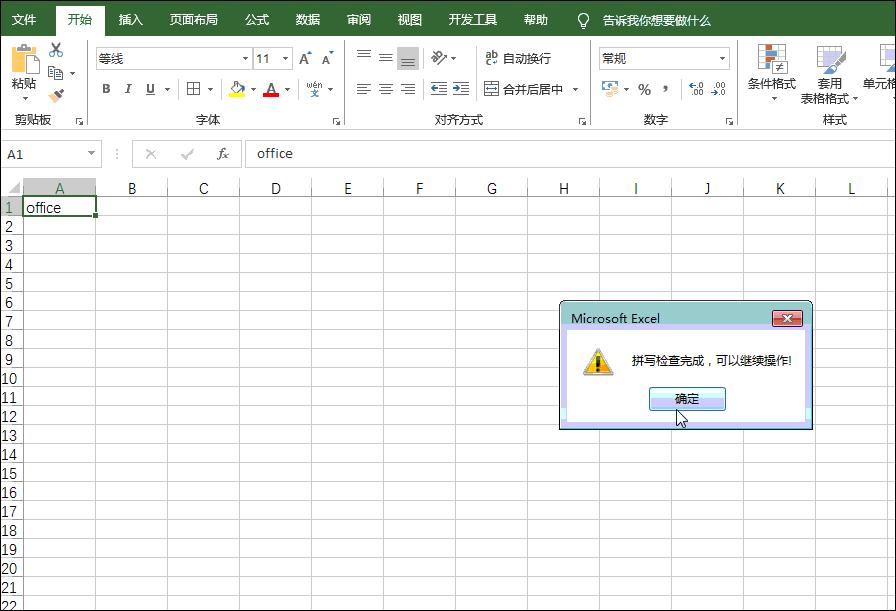Toggle bold formatting
Viewport: 896px width, 611px height.
pos(104,89)
